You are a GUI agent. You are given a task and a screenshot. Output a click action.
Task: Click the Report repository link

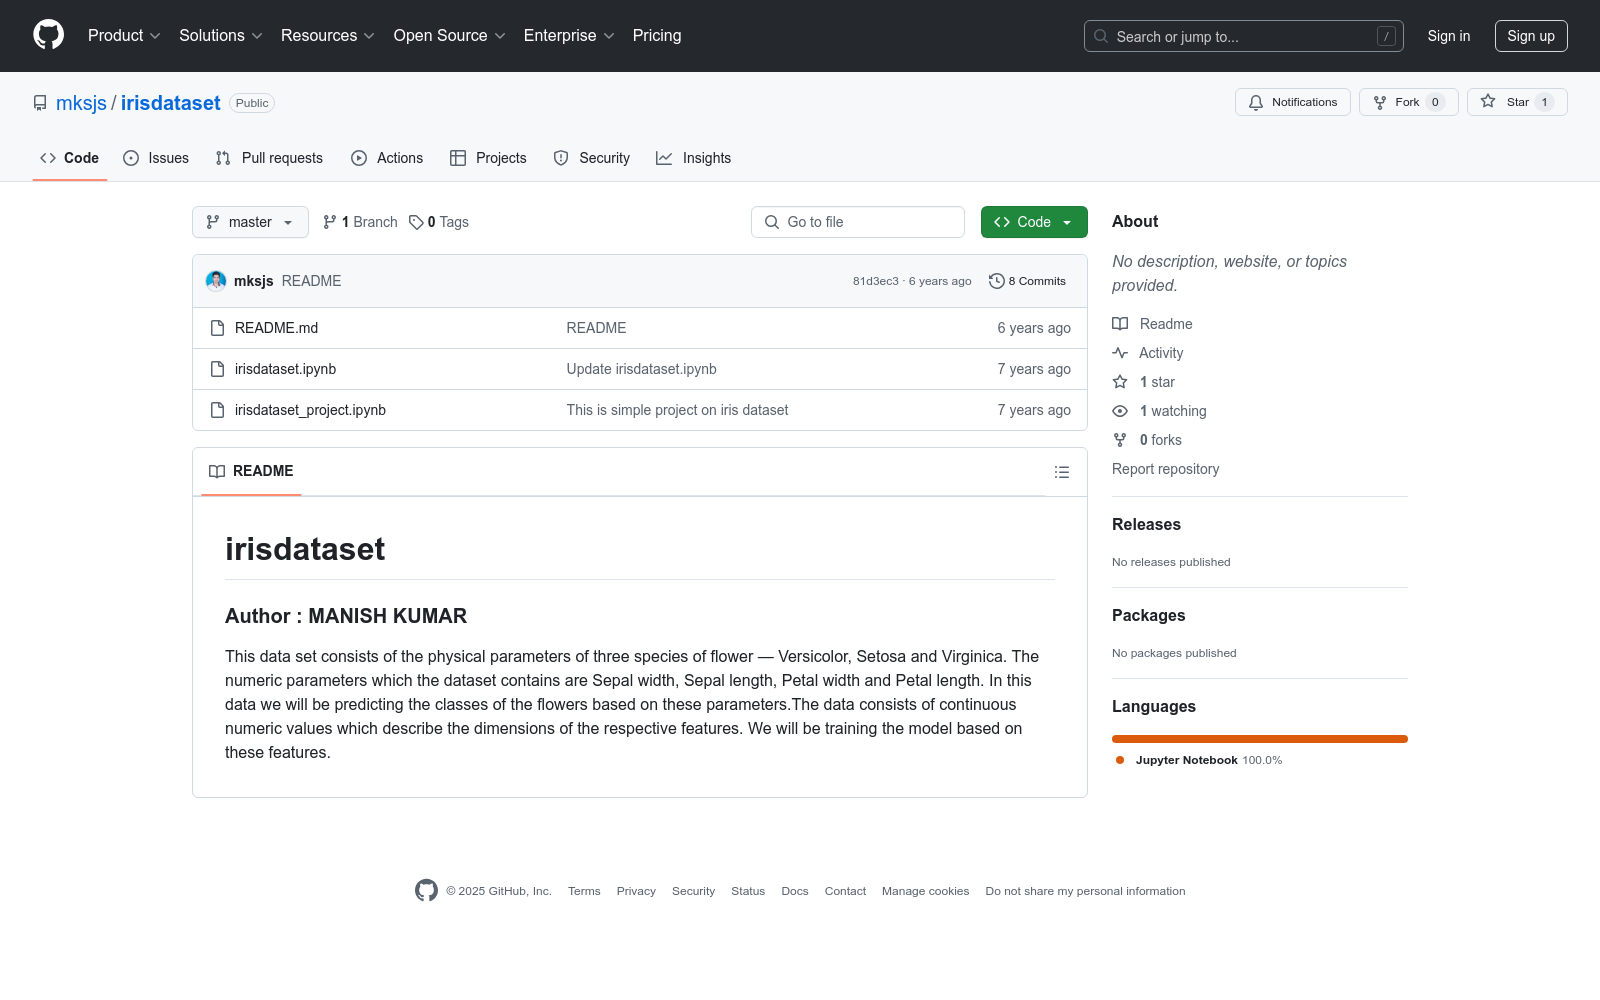1165,469
